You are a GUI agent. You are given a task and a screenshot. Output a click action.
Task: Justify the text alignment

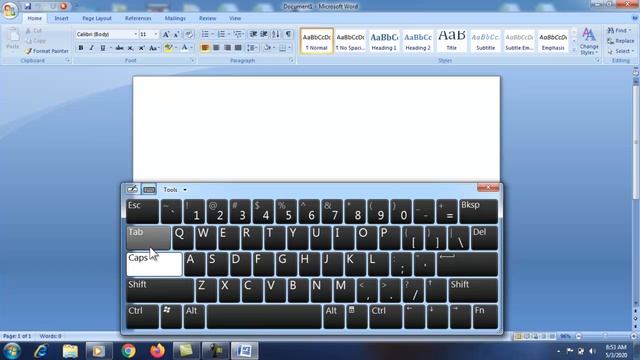click(238, 48)
